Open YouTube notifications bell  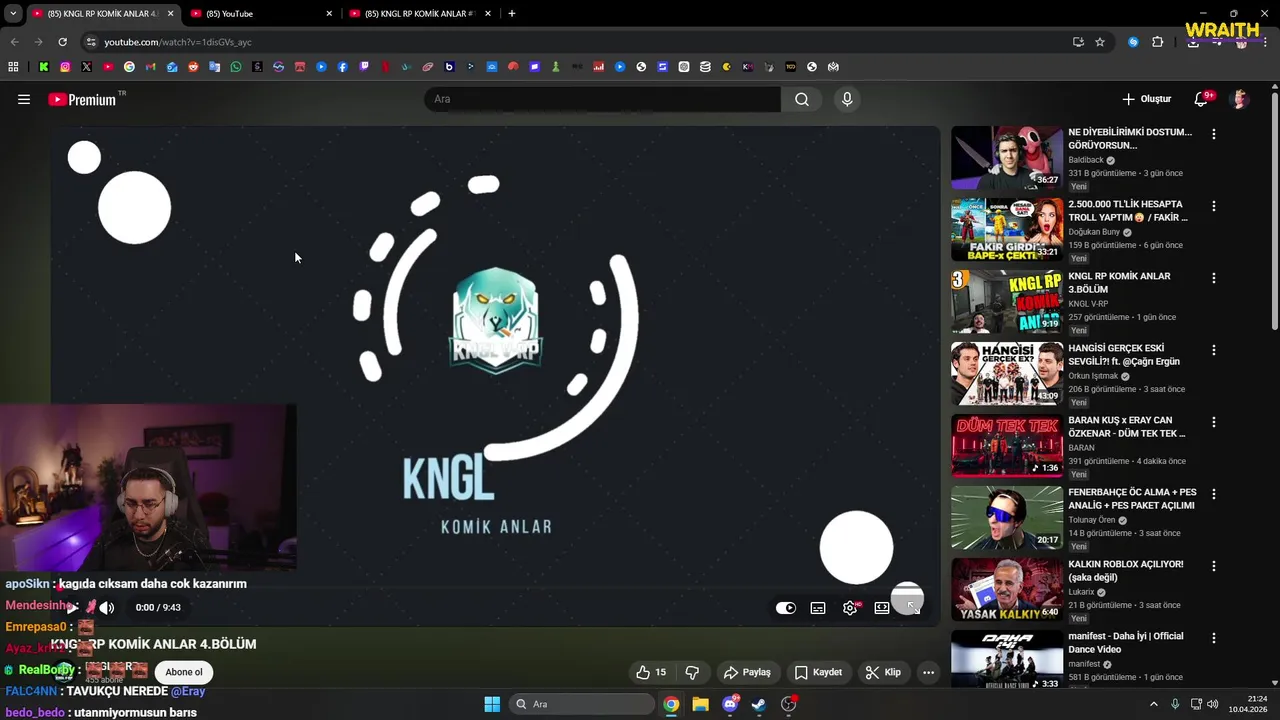[1201, 99]
